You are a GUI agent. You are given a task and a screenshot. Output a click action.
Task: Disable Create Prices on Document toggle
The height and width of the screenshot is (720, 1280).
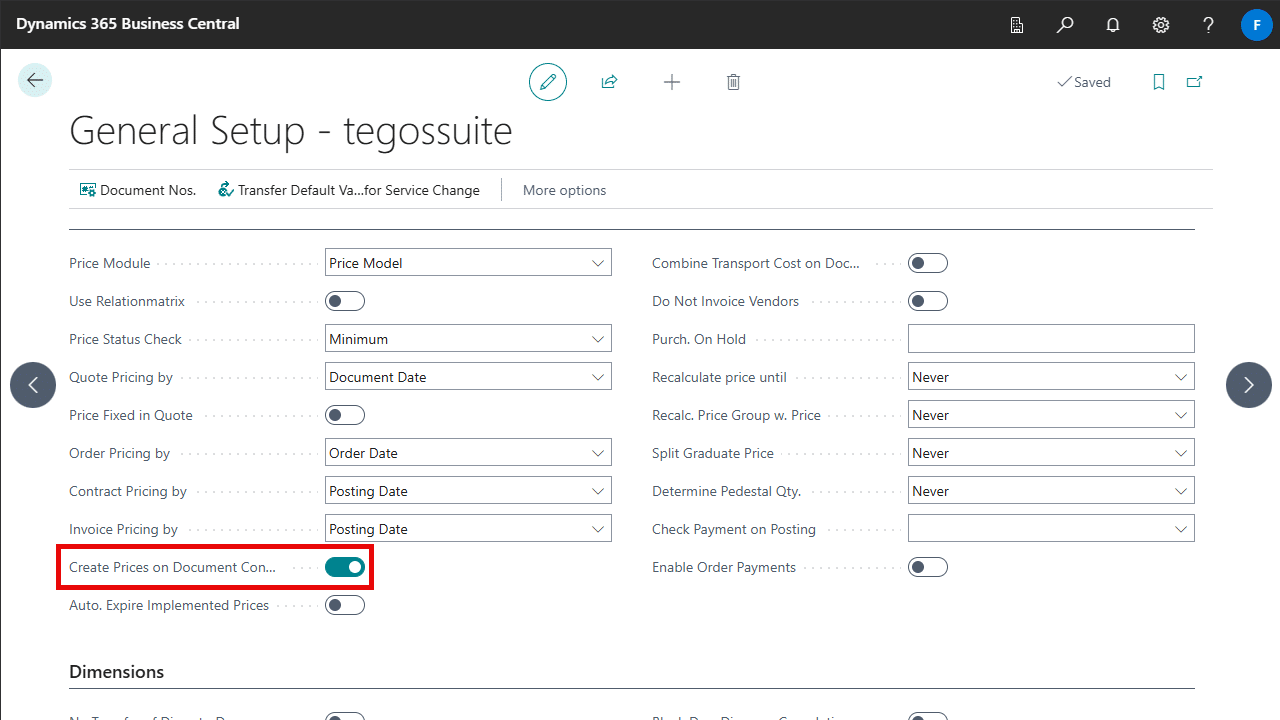click(x=345, y=567)
